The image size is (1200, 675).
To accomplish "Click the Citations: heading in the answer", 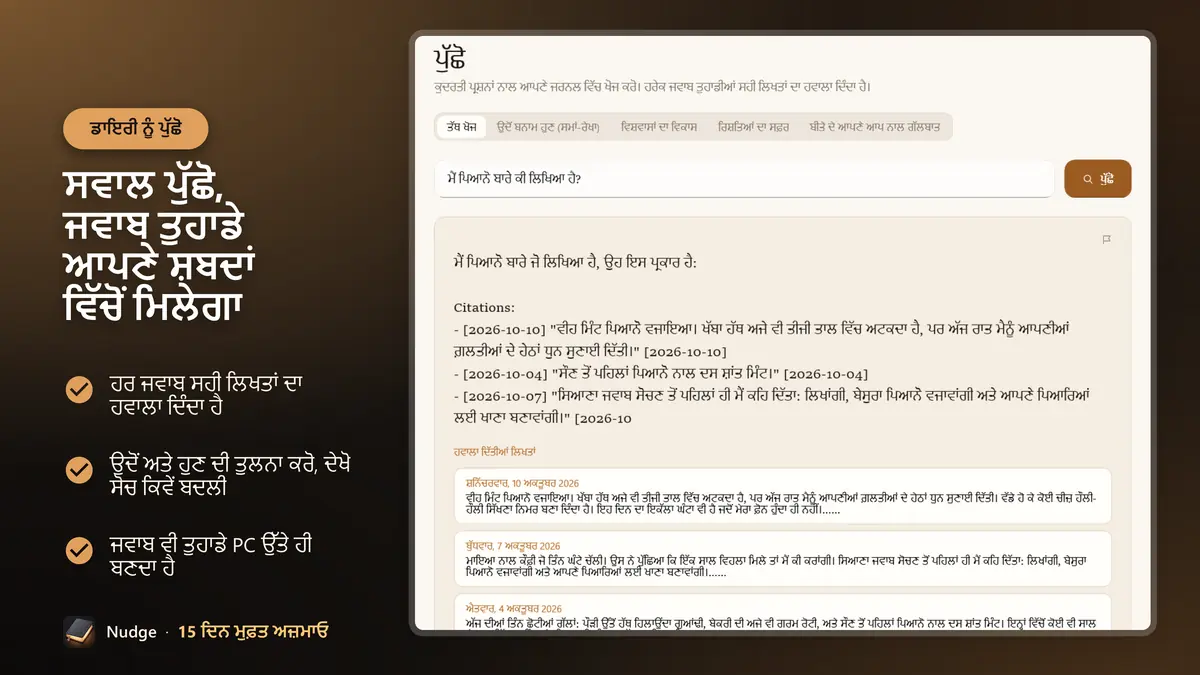I will pyautogui.click(x=484, y=307).
